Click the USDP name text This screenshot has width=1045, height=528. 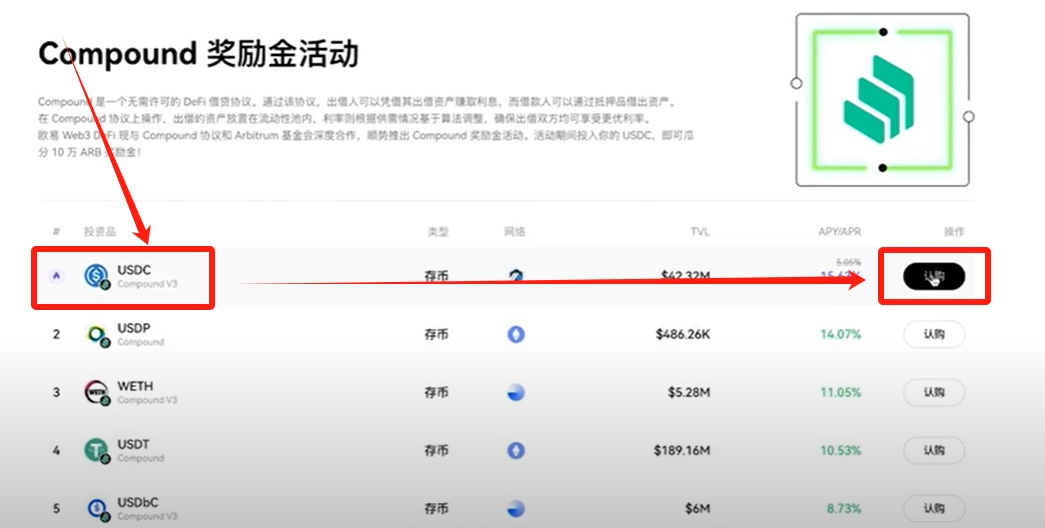134,328
